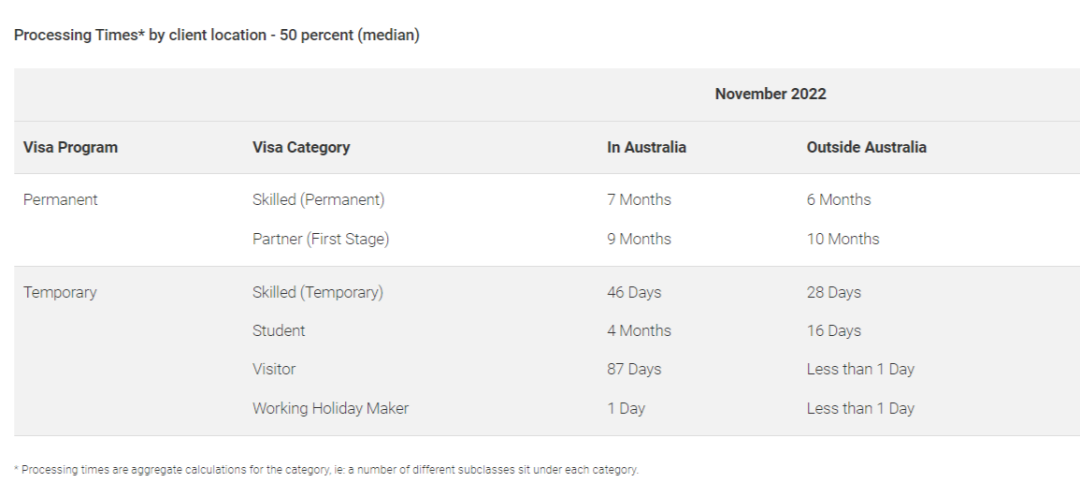Viewport: 1080px width, 497px height.
Task: Select the Visitor visa category cell
Action: (x=273, y=370)
